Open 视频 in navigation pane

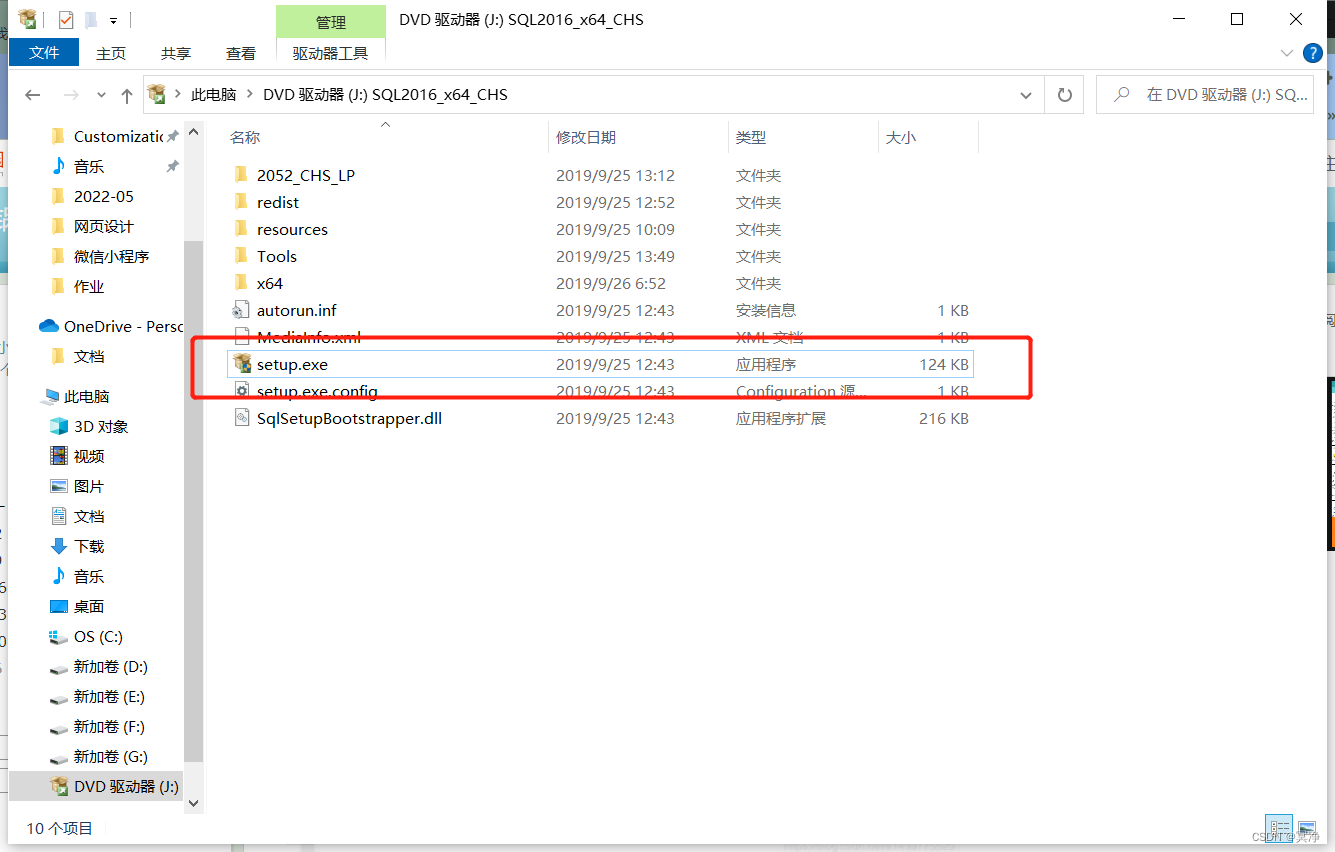point(88,456)
